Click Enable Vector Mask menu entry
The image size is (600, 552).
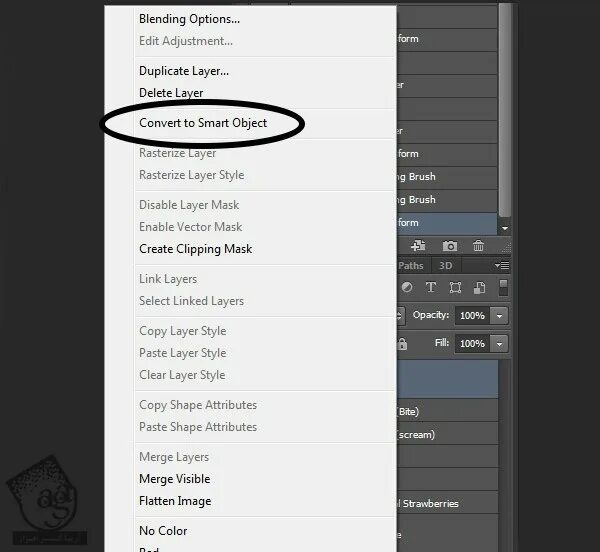pos(191,227)
